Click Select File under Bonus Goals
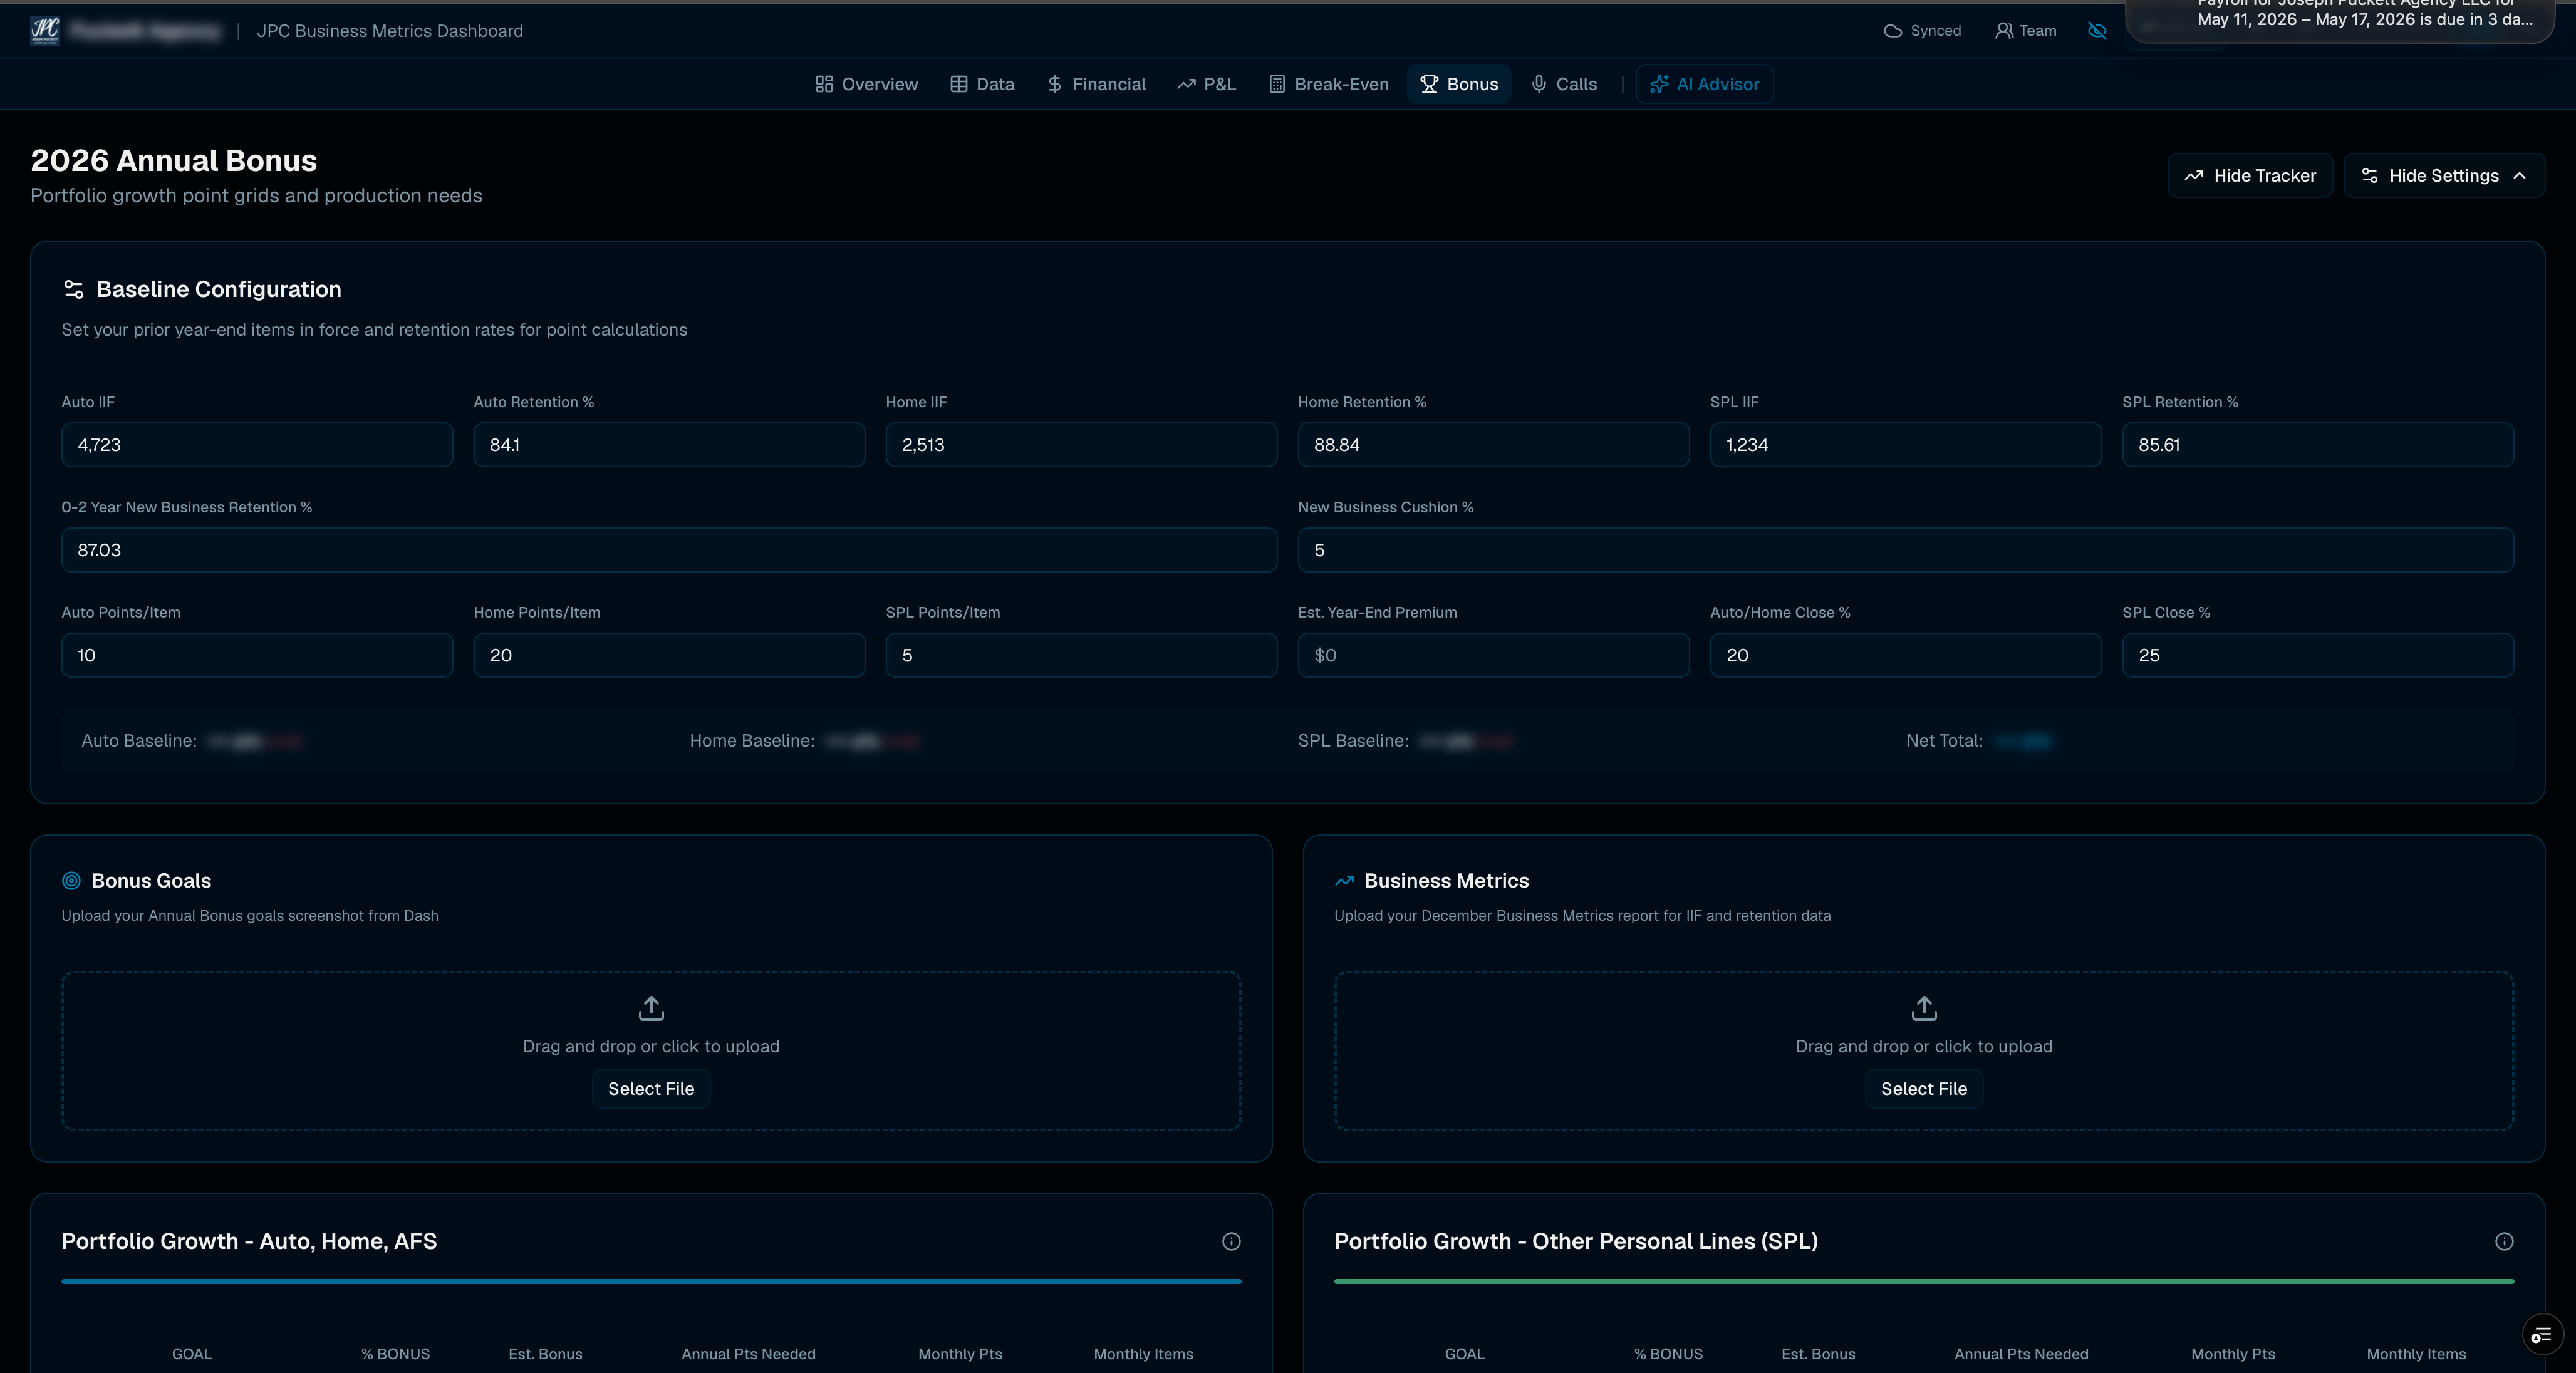Screen dimensions: 2576x1373 coord(651,1089)
